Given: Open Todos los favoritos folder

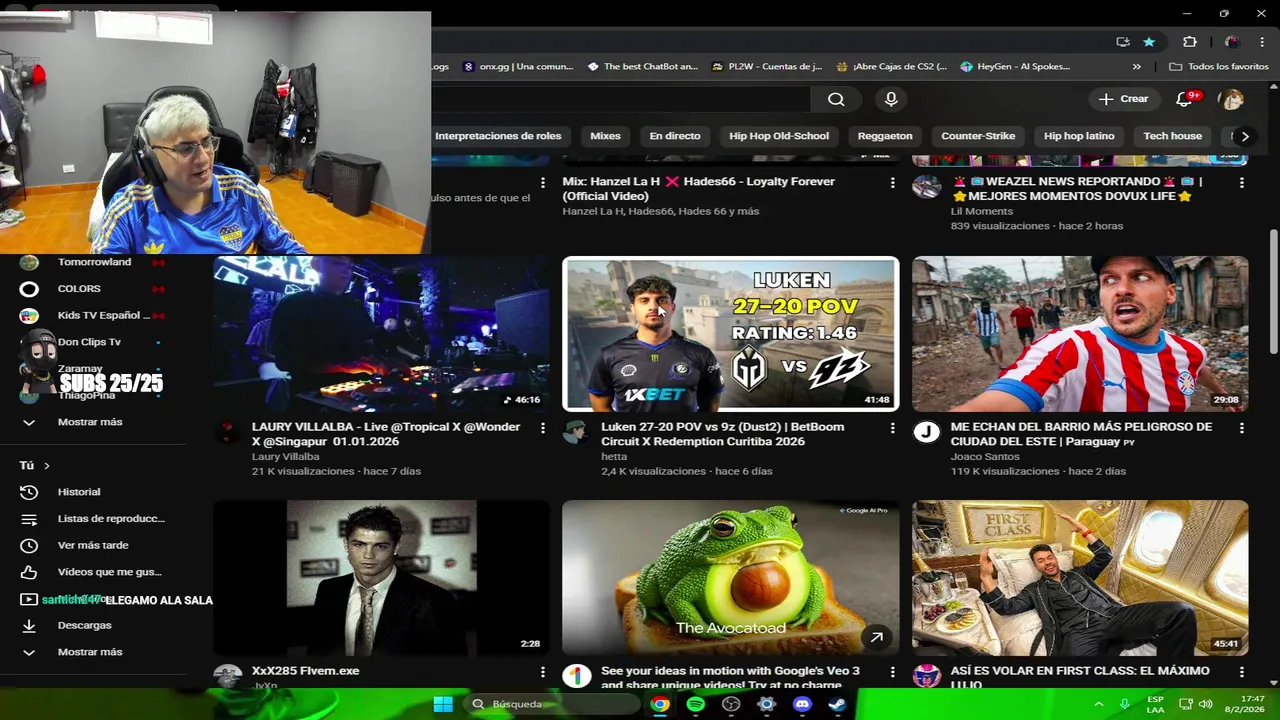Looking at the screenshot, I should [x=1219, y=67].
